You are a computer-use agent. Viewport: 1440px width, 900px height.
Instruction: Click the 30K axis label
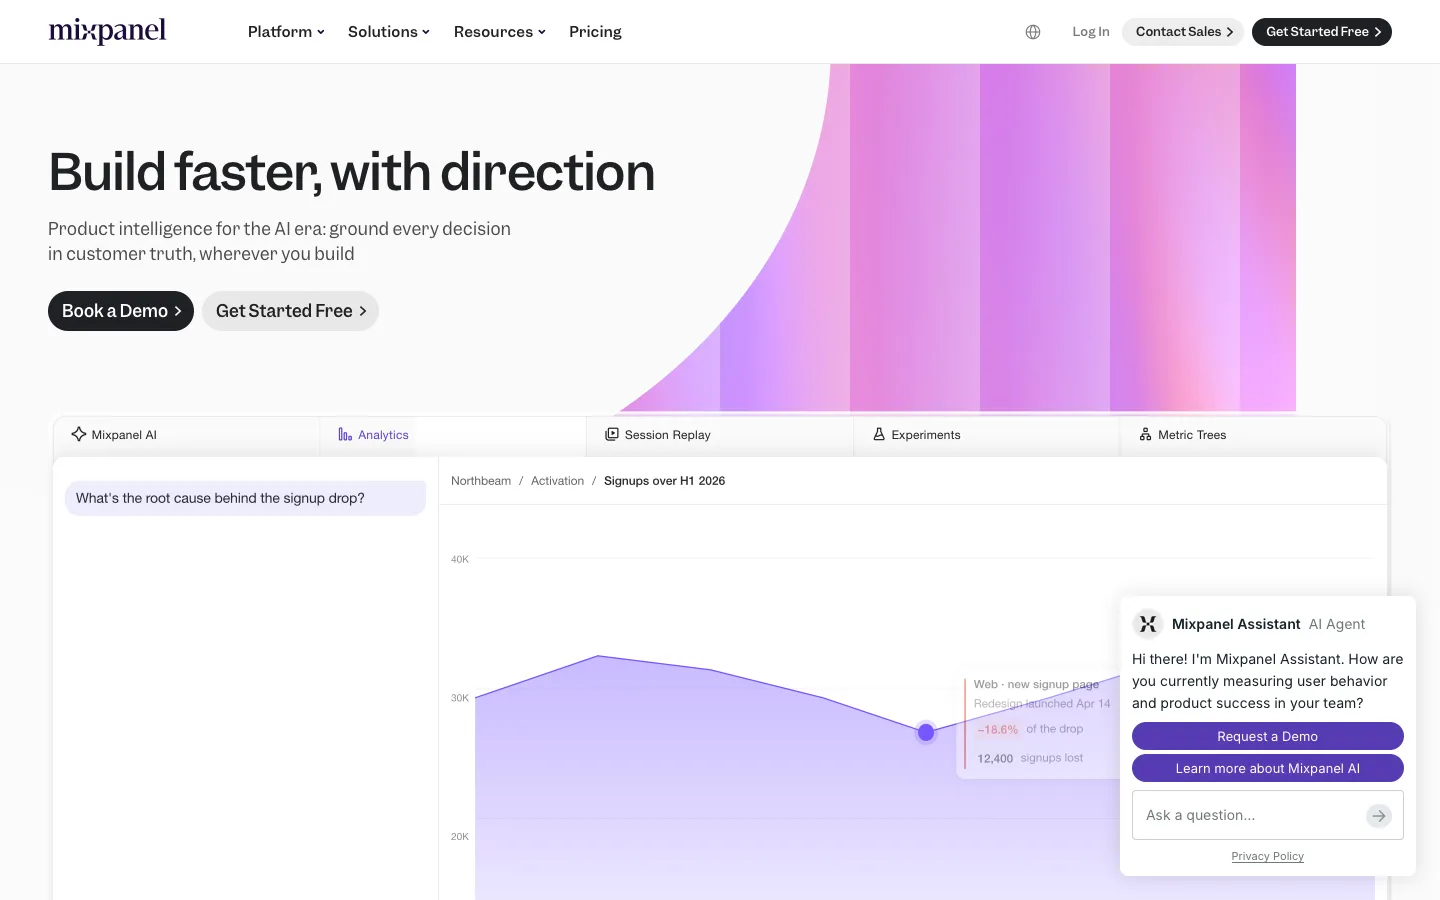[460, 698]
